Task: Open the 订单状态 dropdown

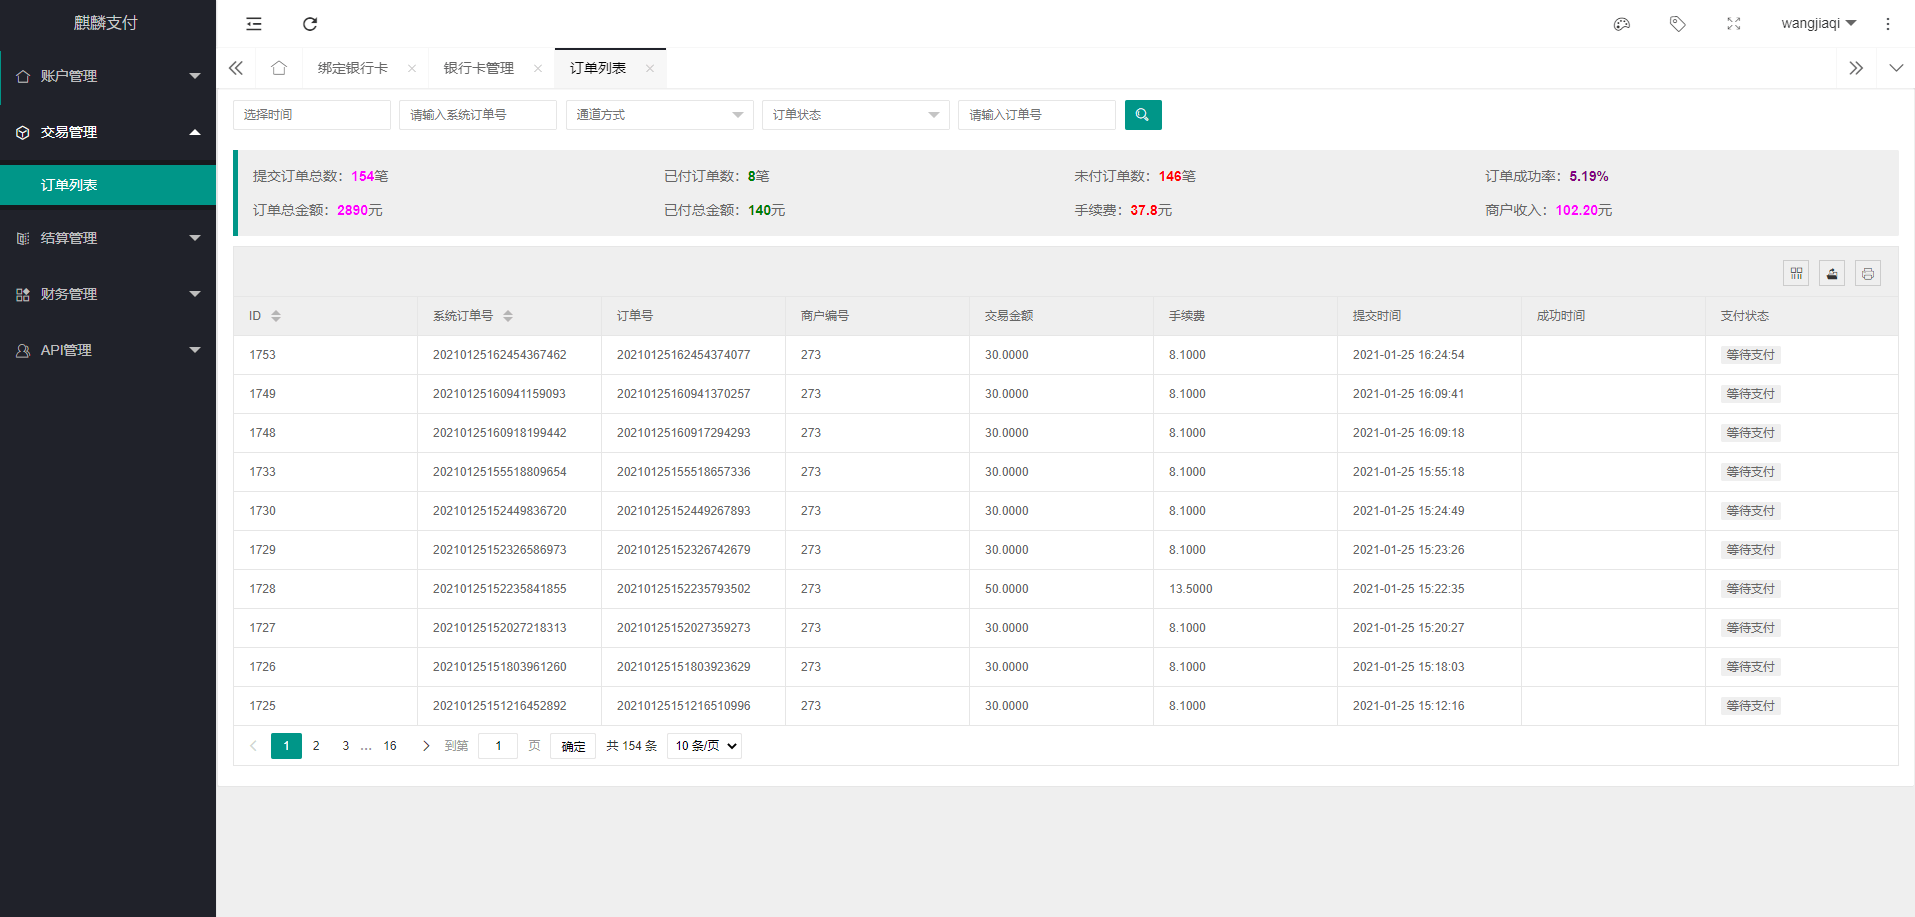Action: [854, 115]
